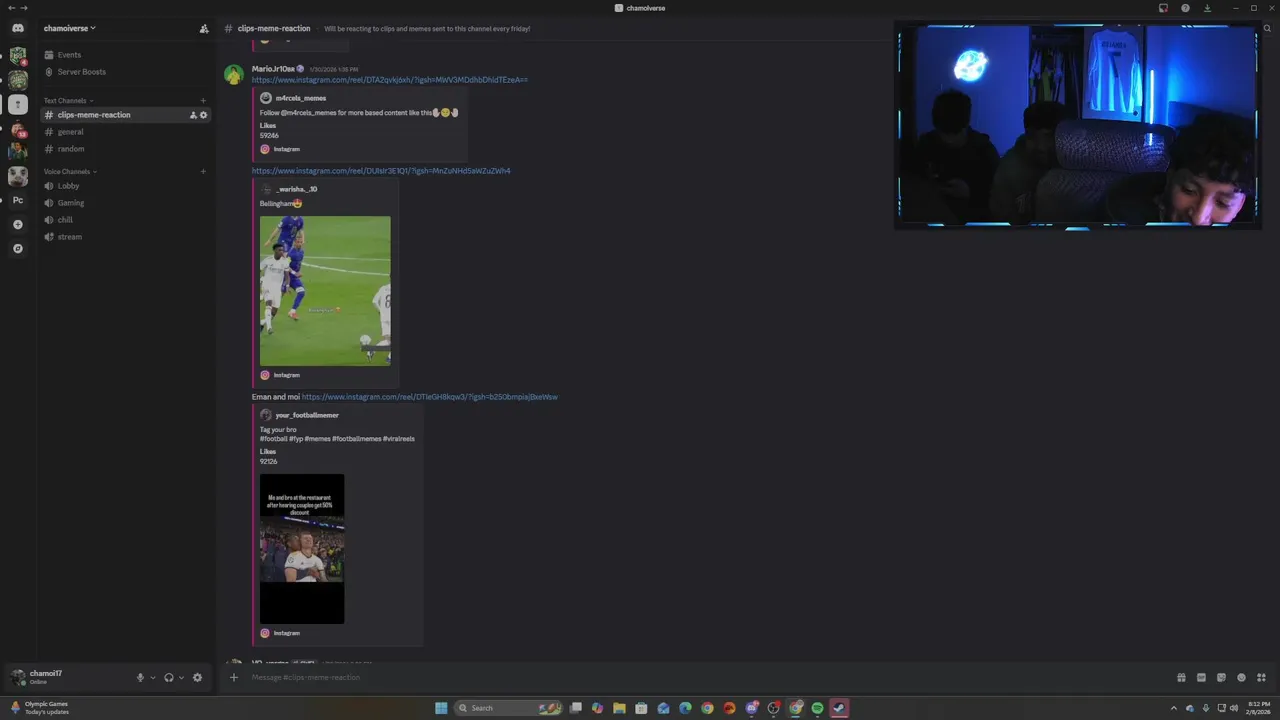Deafen with headphones icon
This screenshot has width=1280, height=720.
click(168, 677)
